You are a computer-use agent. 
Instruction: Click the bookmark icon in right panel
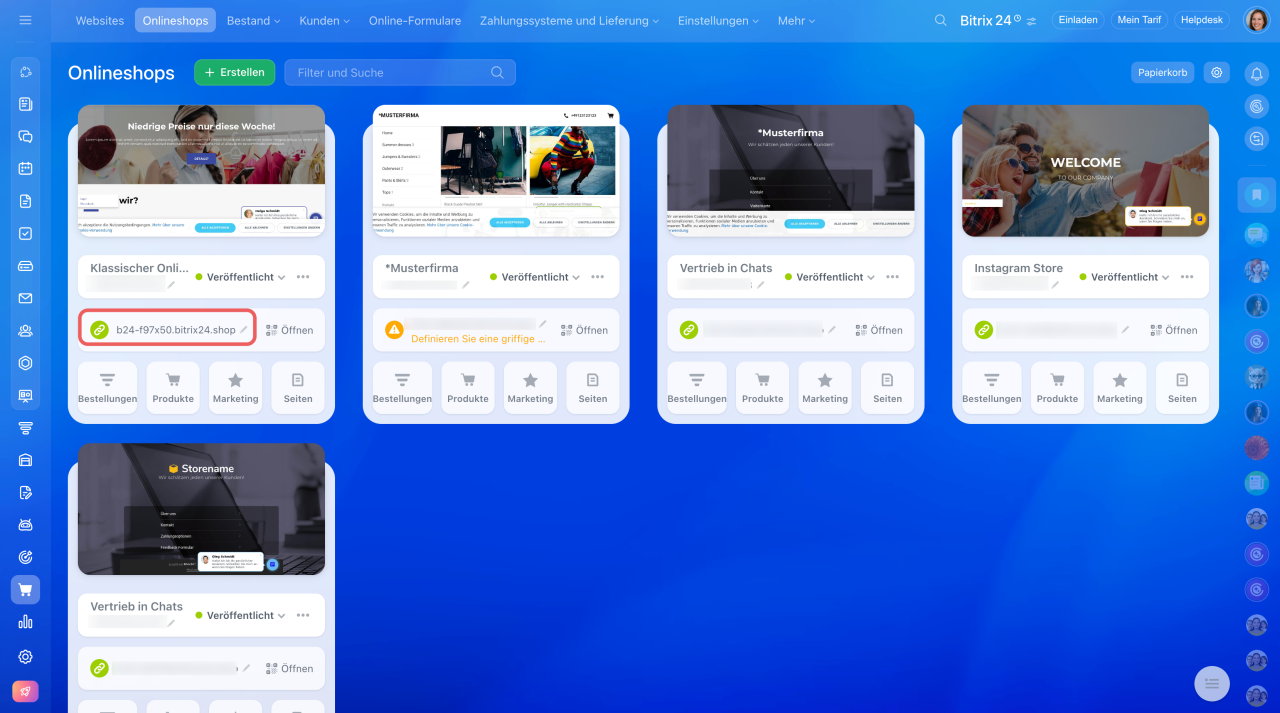click(1256, 195)
